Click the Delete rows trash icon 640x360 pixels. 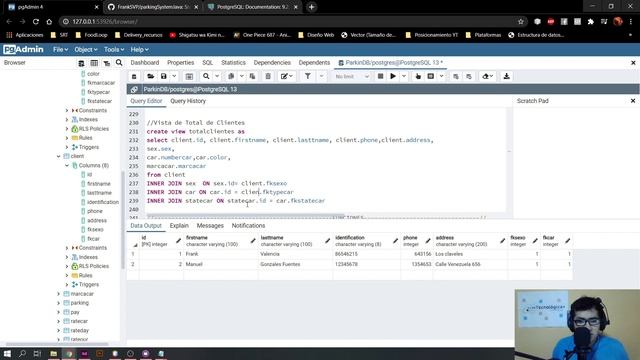coord(268,76)
